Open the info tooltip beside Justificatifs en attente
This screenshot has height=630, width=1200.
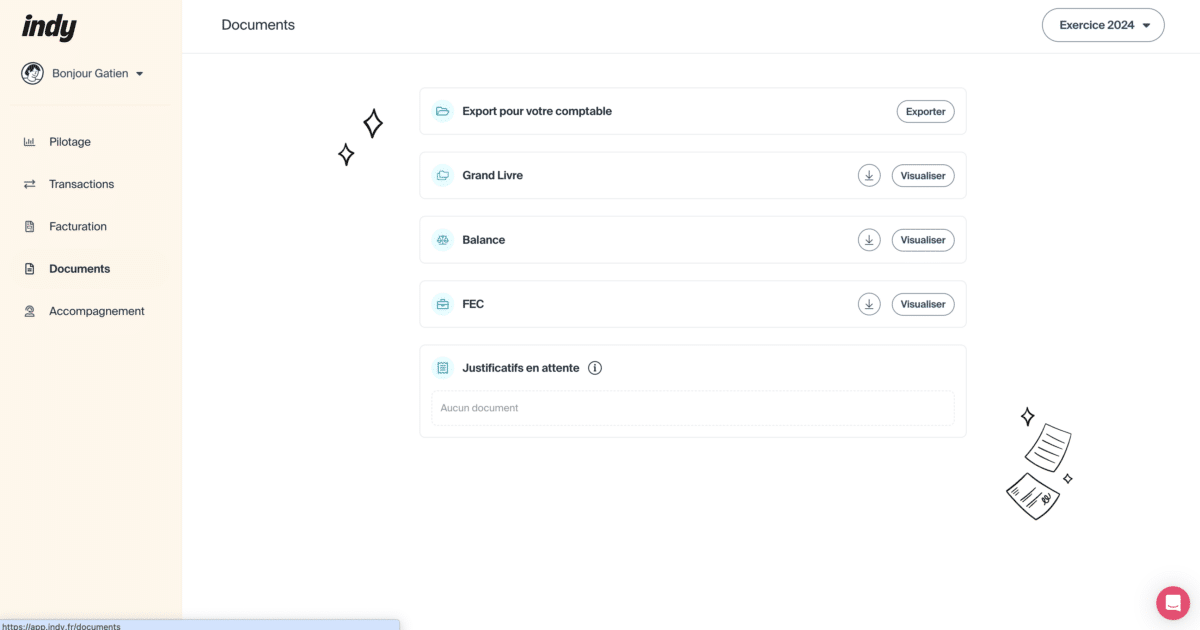pyautogui.click(x=595, y=367)
